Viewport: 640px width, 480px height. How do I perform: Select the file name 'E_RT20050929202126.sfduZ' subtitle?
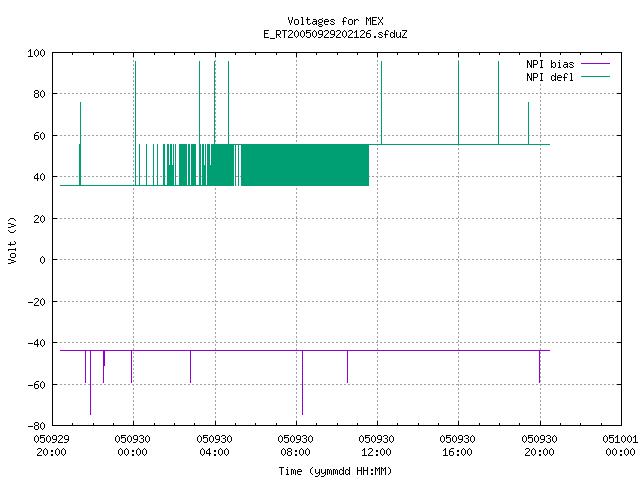pos(335,34)
